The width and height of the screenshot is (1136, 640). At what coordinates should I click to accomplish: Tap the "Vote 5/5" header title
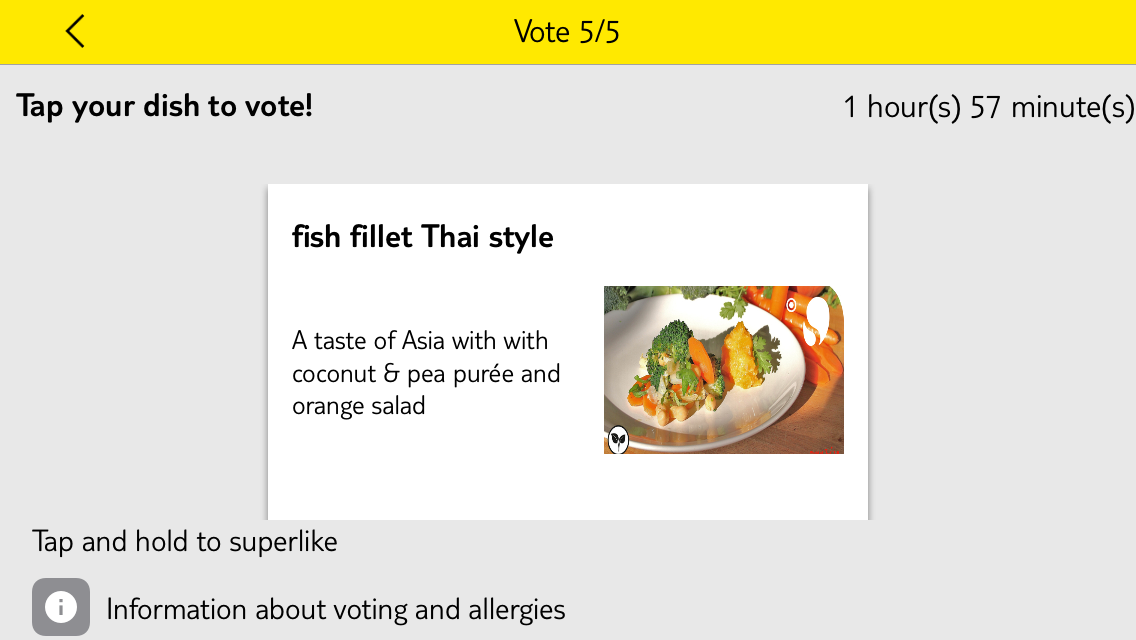click(567, 32)
